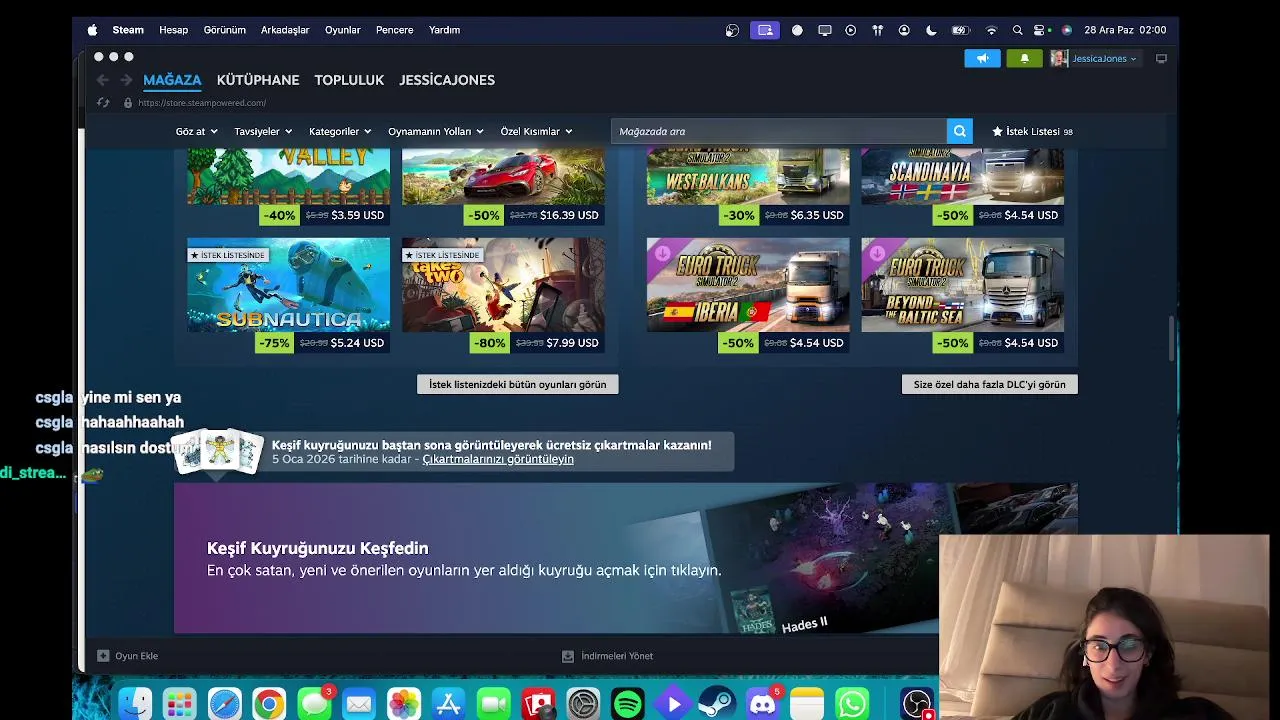The width and height of the screenshot is (1280, 720).
Task: Open the Pencere menu
Action: (395, 30)
